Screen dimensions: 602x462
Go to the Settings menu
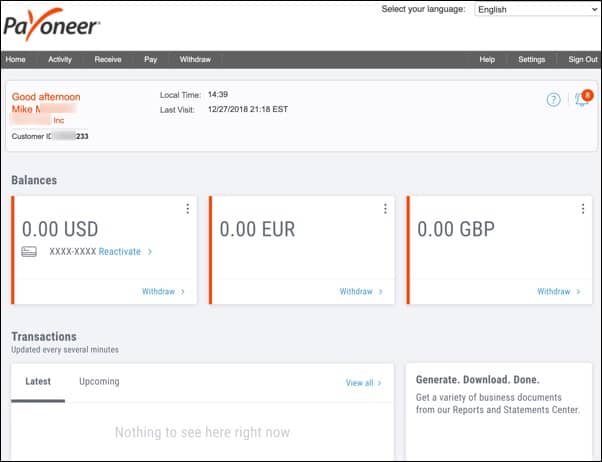[531, 60]
